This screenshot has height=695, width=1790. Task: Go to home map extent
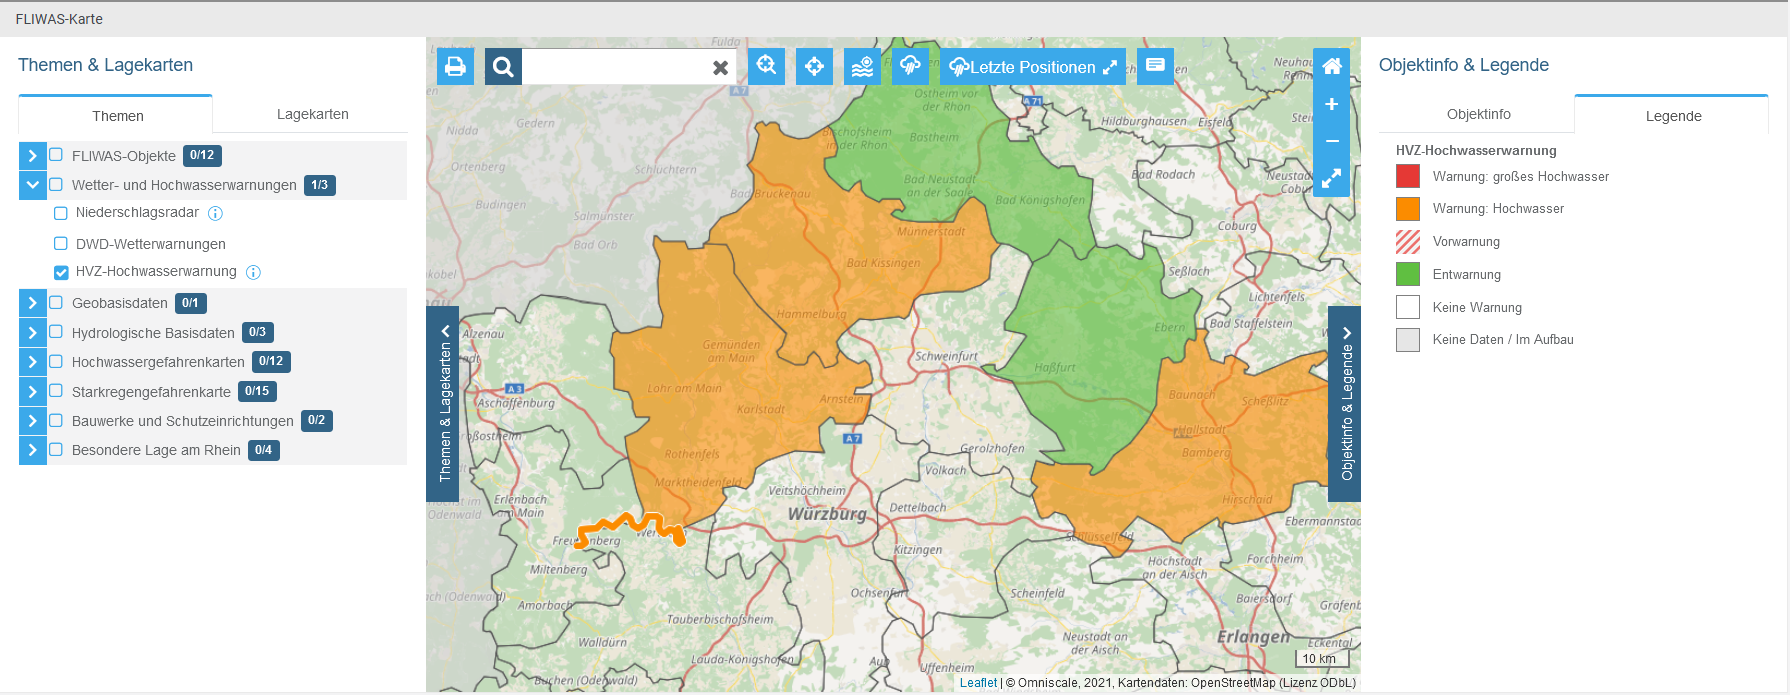tap(1331, 66)
